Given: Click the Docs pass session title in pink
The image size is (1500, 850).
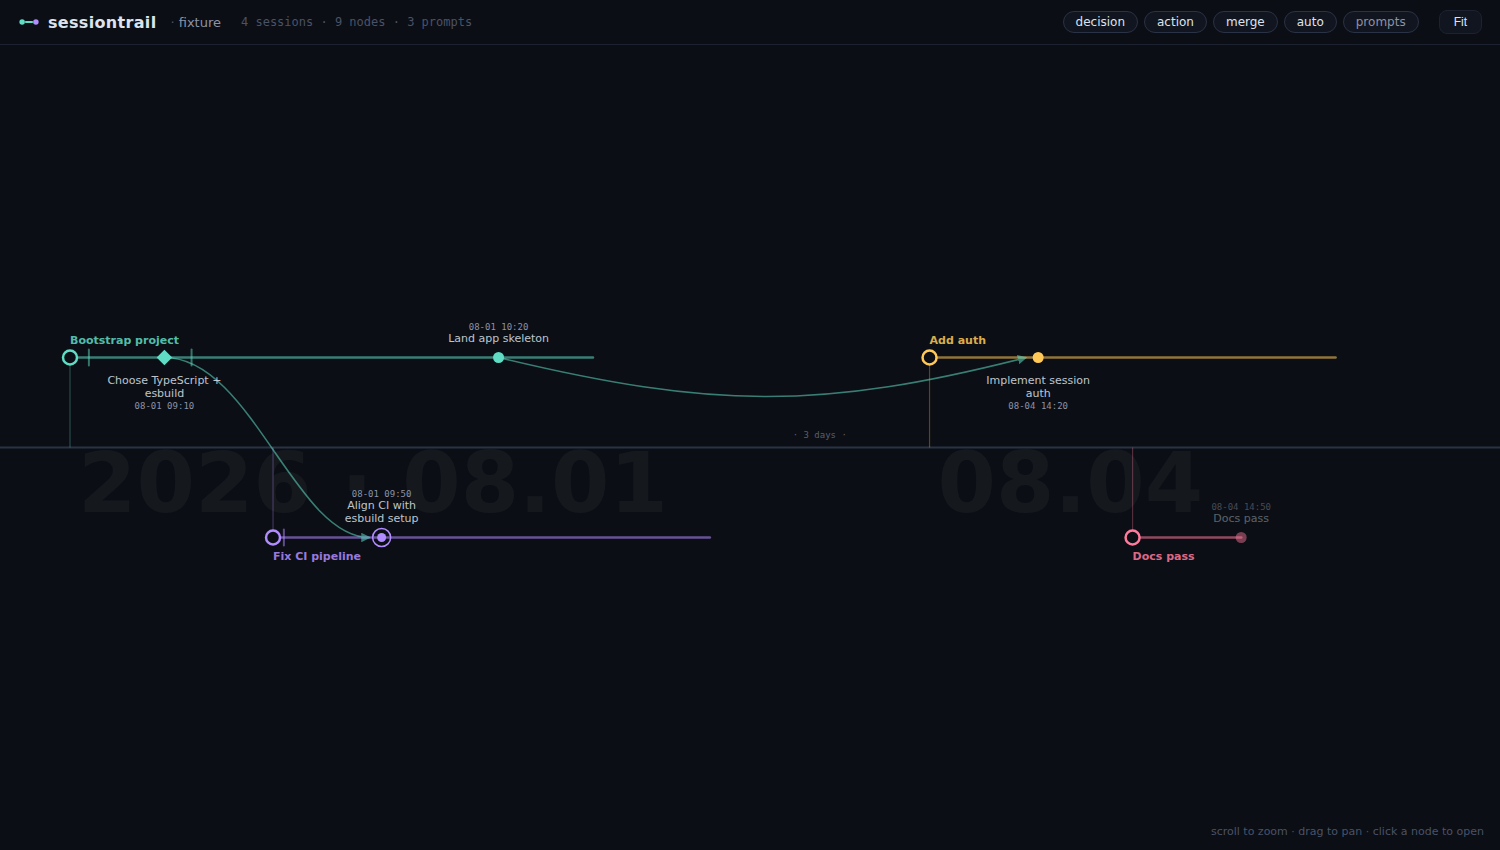Looking at the screenshot, I should (x=1163, y=556).
